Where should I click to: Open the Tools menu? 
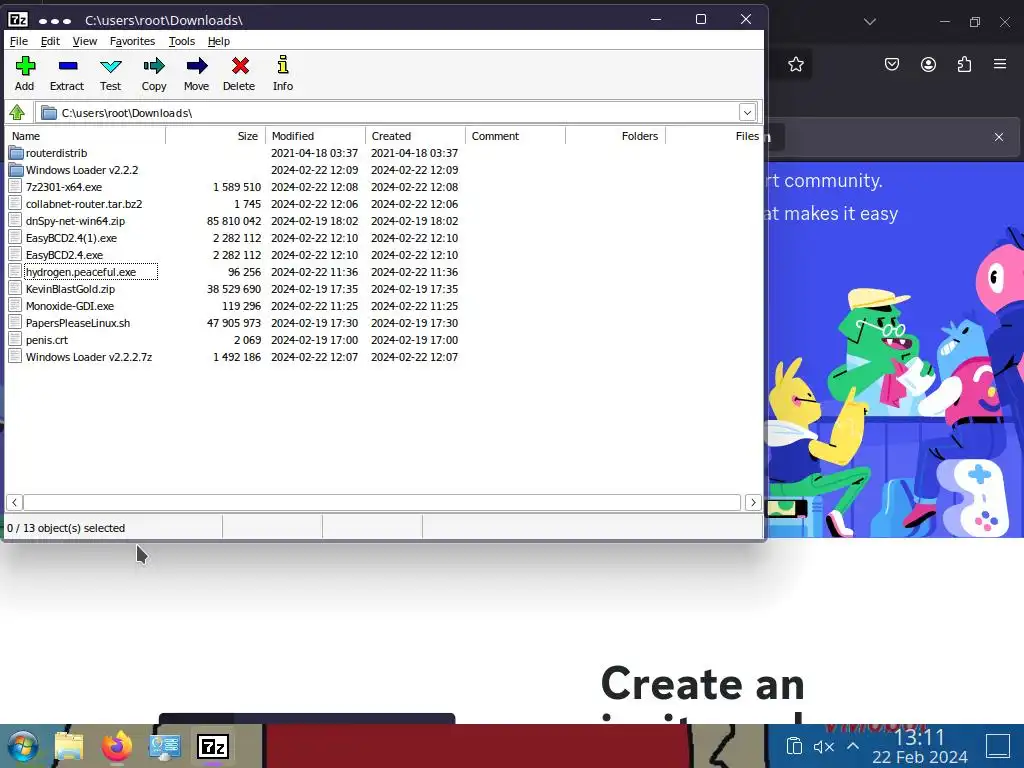182,41
